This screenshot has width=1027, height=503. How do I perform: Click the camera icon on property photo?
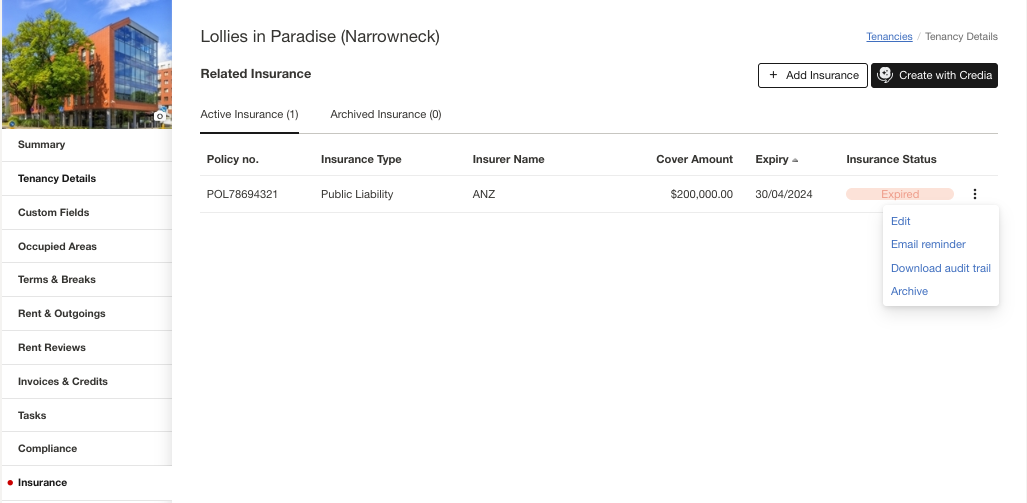pos(160,117)
